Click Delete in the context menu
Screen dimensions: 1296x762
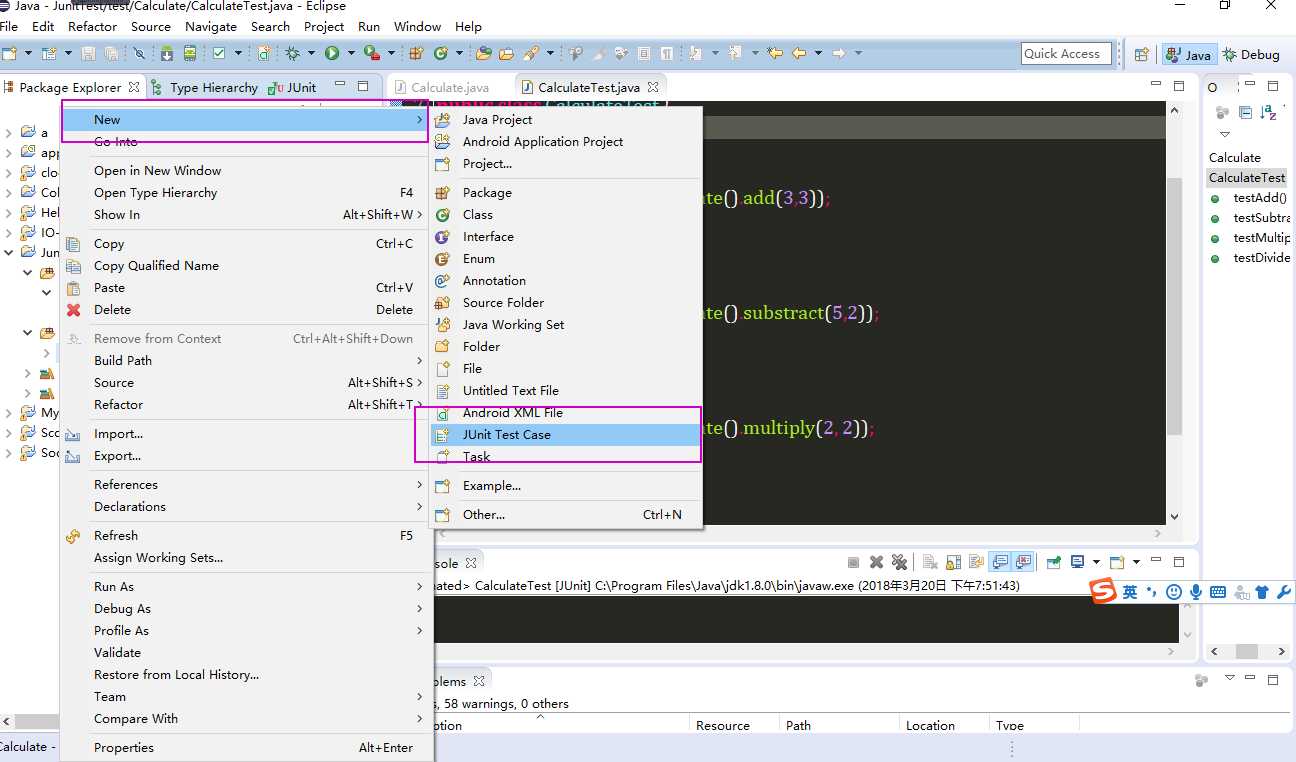[247, 309]
